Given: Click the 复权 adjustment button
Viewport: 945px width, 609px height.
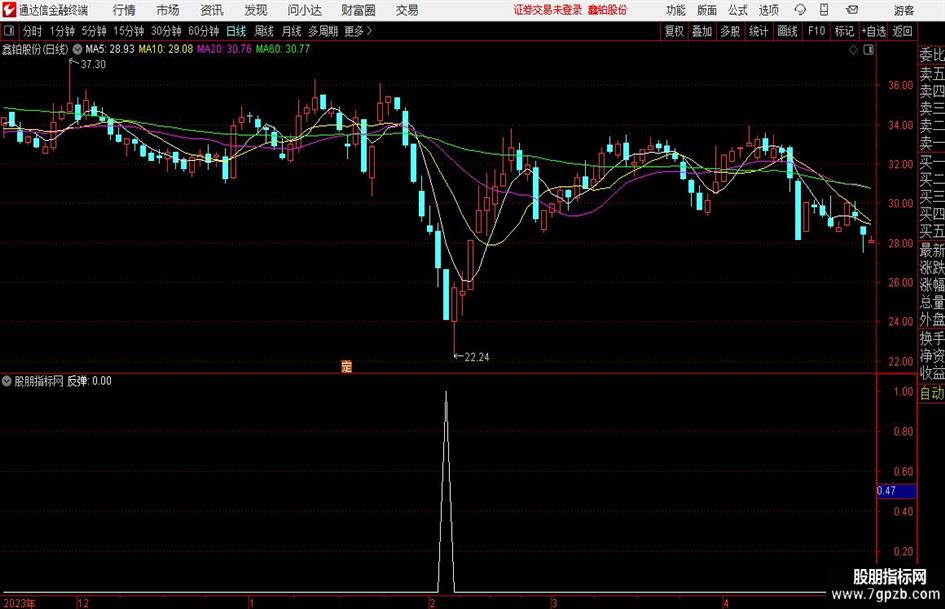Looking at the screenshot, I should click(674, 31).
